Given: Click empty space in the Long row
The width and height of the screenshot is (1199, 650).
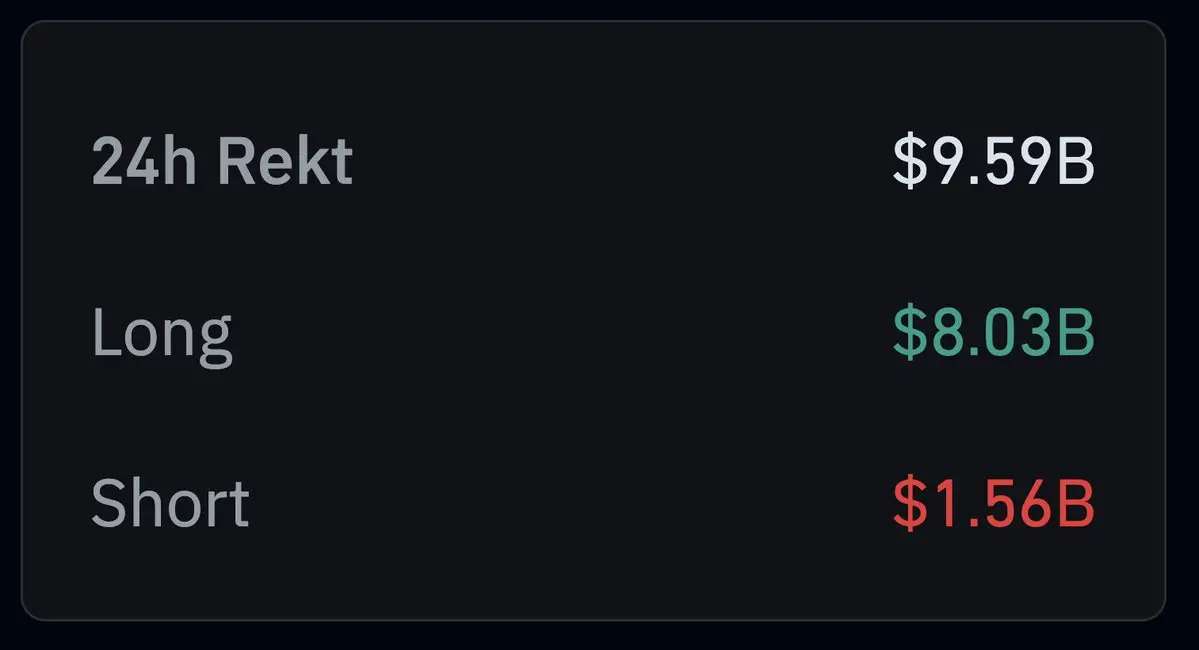Looking at the screenshot, I should pyautogui.click(x=560, y=334).
